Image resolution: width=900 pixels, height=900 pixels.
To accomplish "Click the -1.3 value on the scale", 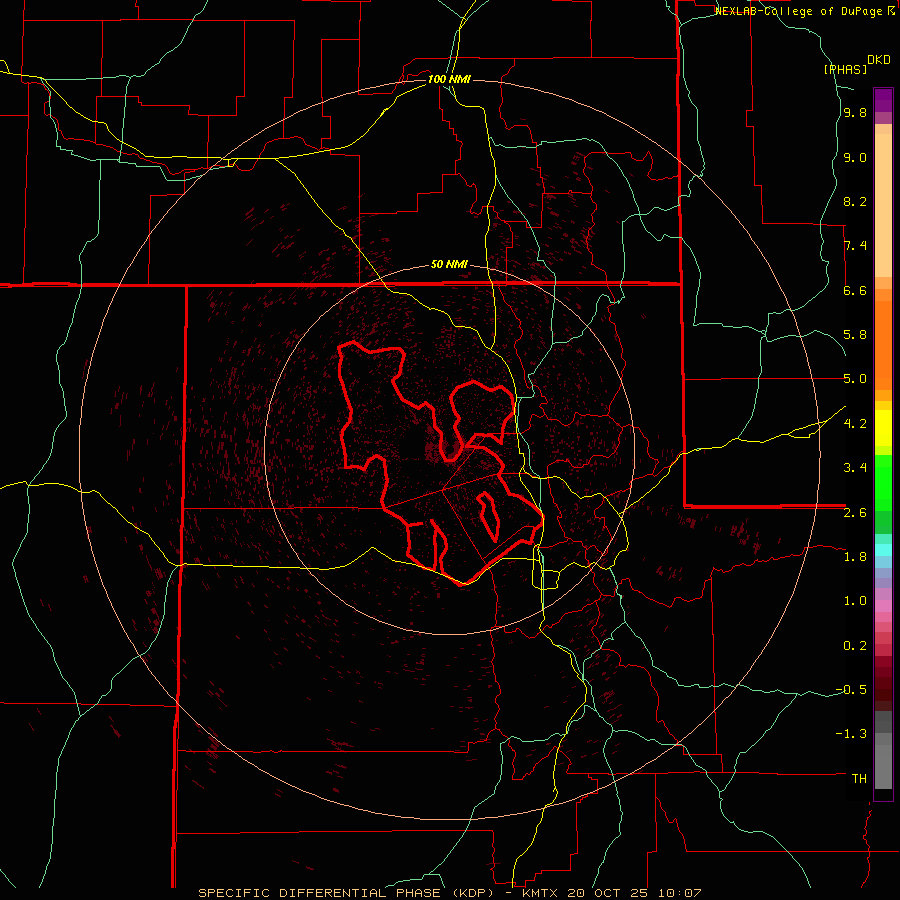I will (x=851, y=734).
